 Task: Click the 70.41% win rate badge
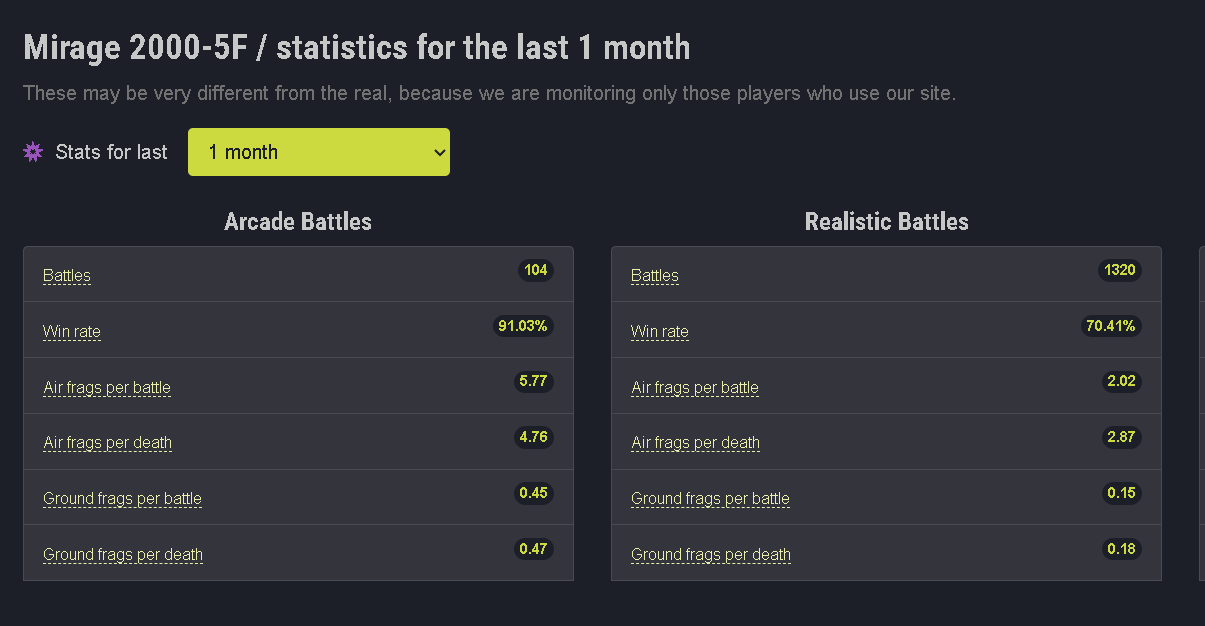pos(1112,326)
